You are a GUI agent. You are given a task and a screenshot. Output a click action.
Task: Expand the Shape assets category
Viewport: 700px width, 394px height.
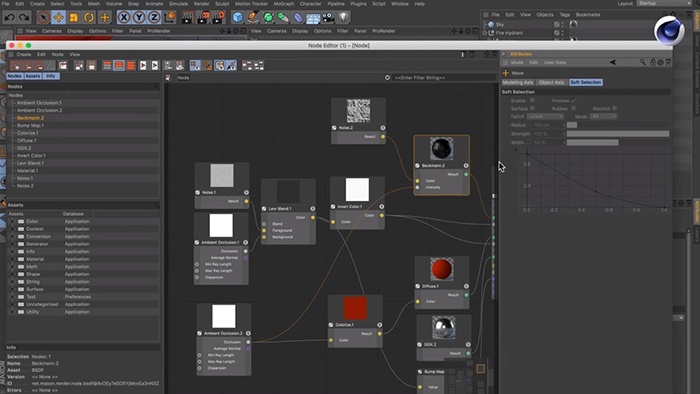(12, 274)
